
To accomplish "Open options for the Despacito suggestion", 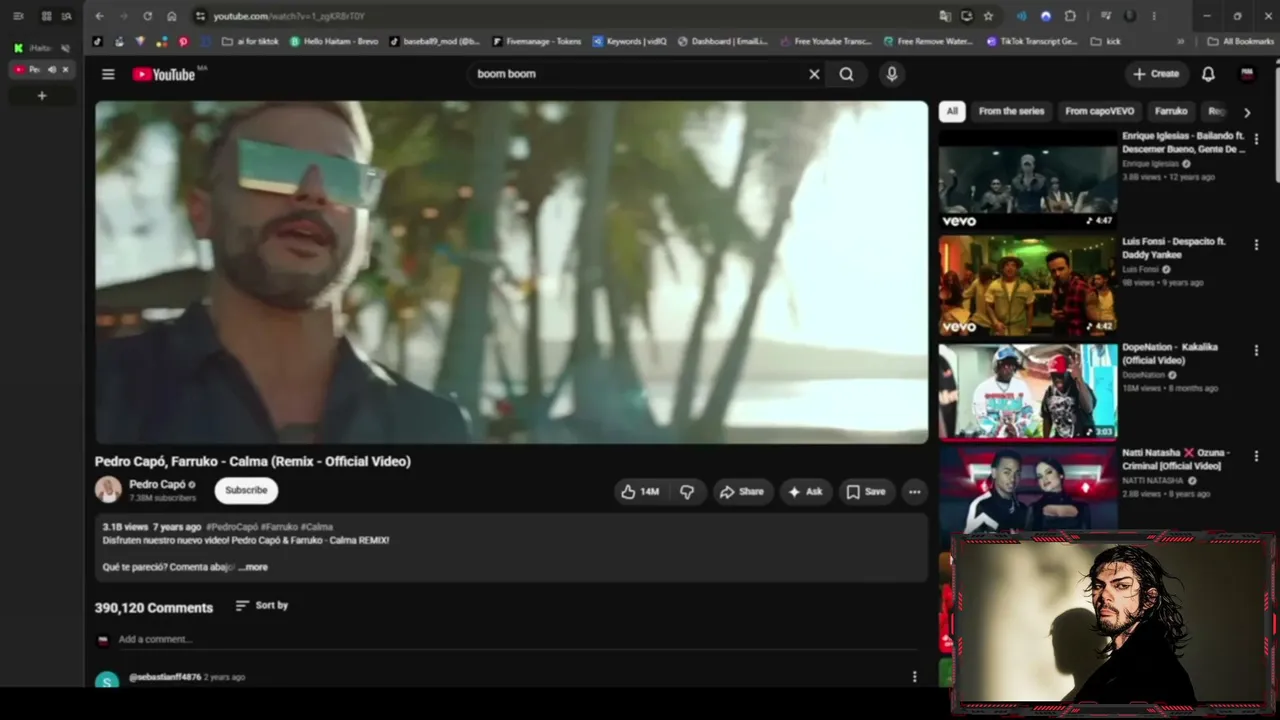I will click(1257, 245).
